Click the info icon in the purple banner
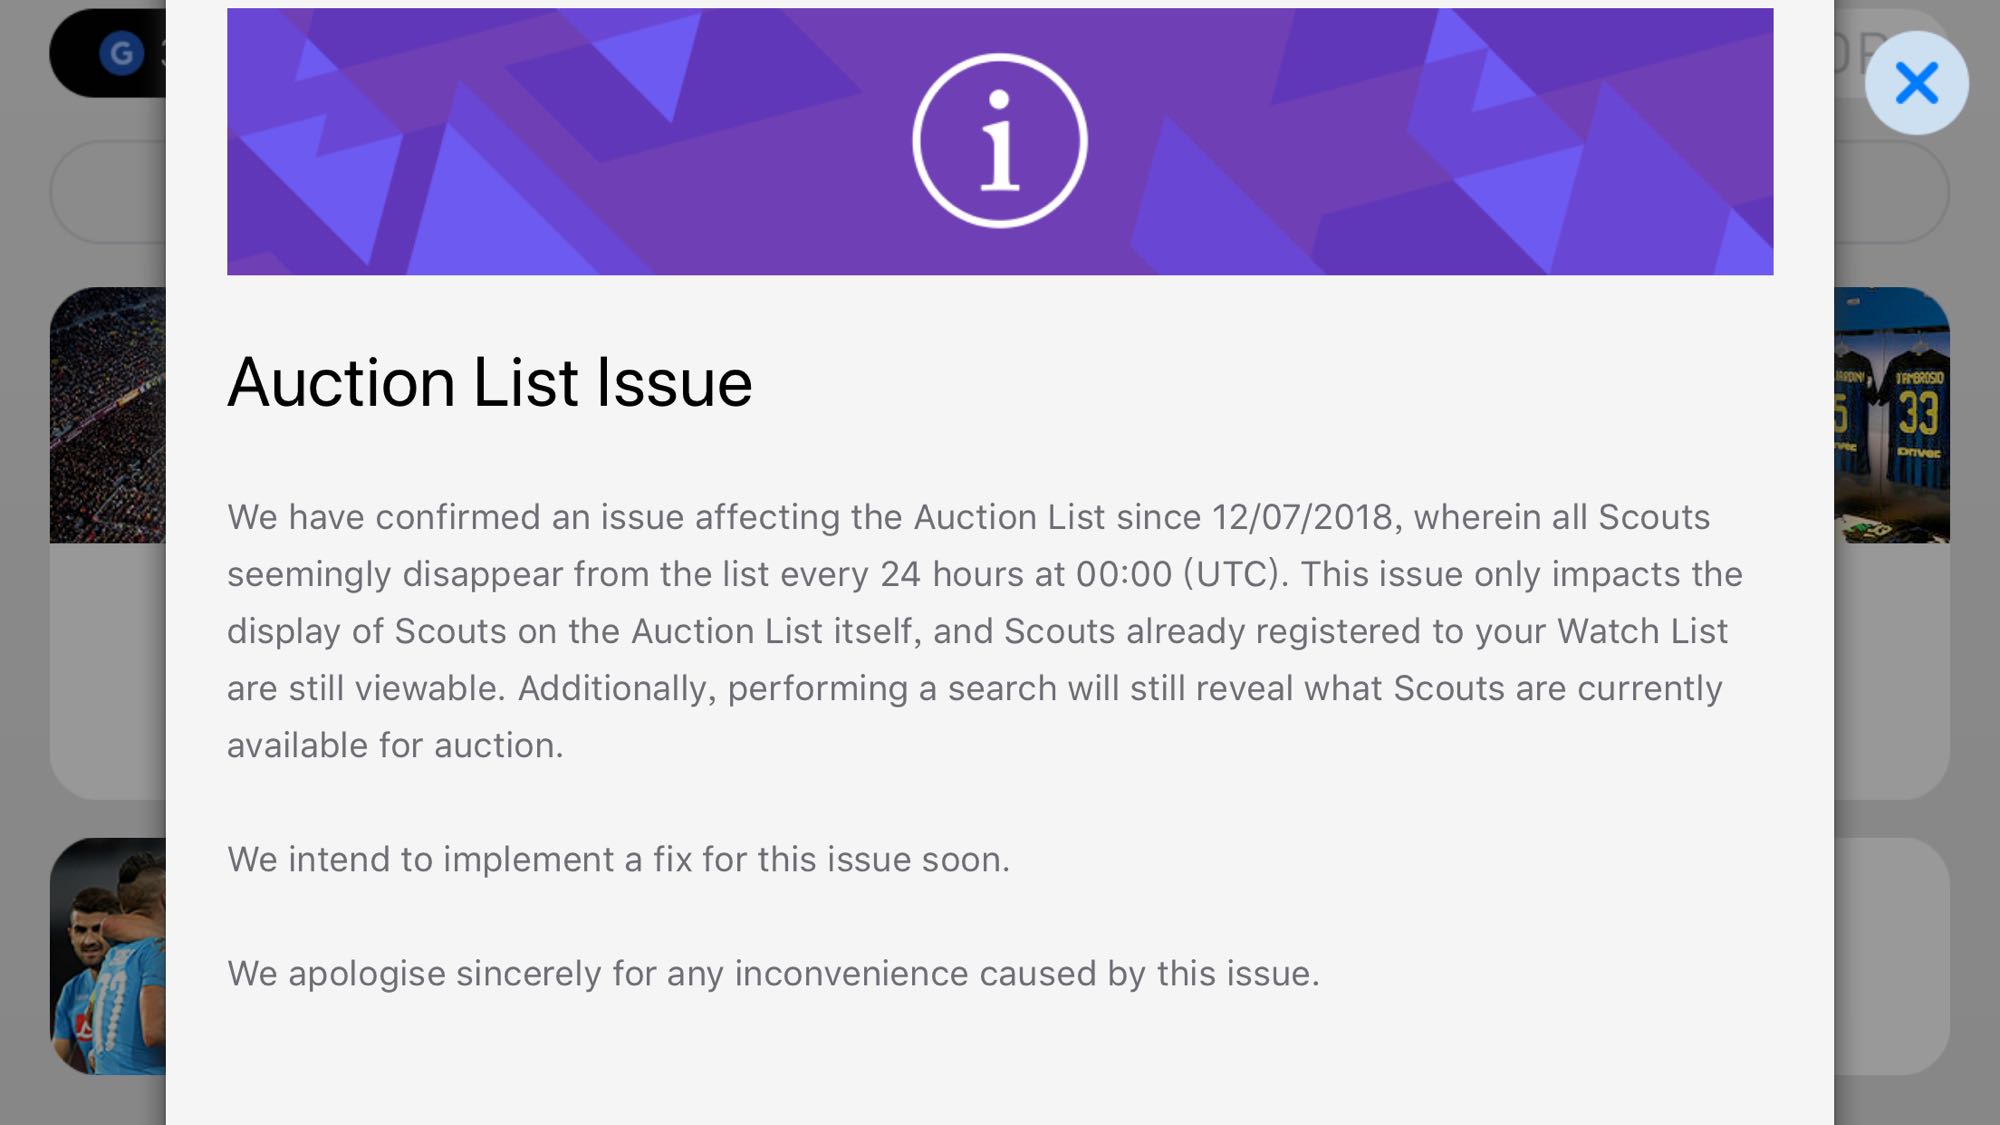The height and width of the screenshot is (1125, 2000). [x=999, y=141]
